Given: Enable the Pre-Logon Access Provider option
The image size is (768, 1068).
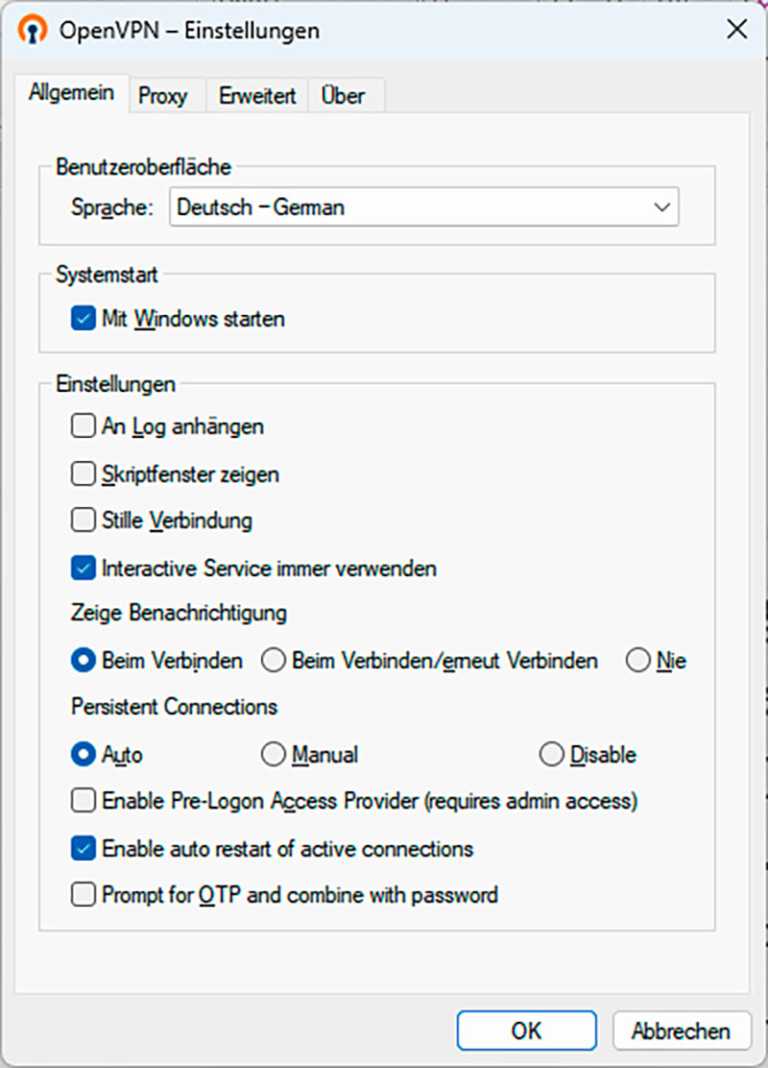Looking at the screenshot, I should (83, 801).
